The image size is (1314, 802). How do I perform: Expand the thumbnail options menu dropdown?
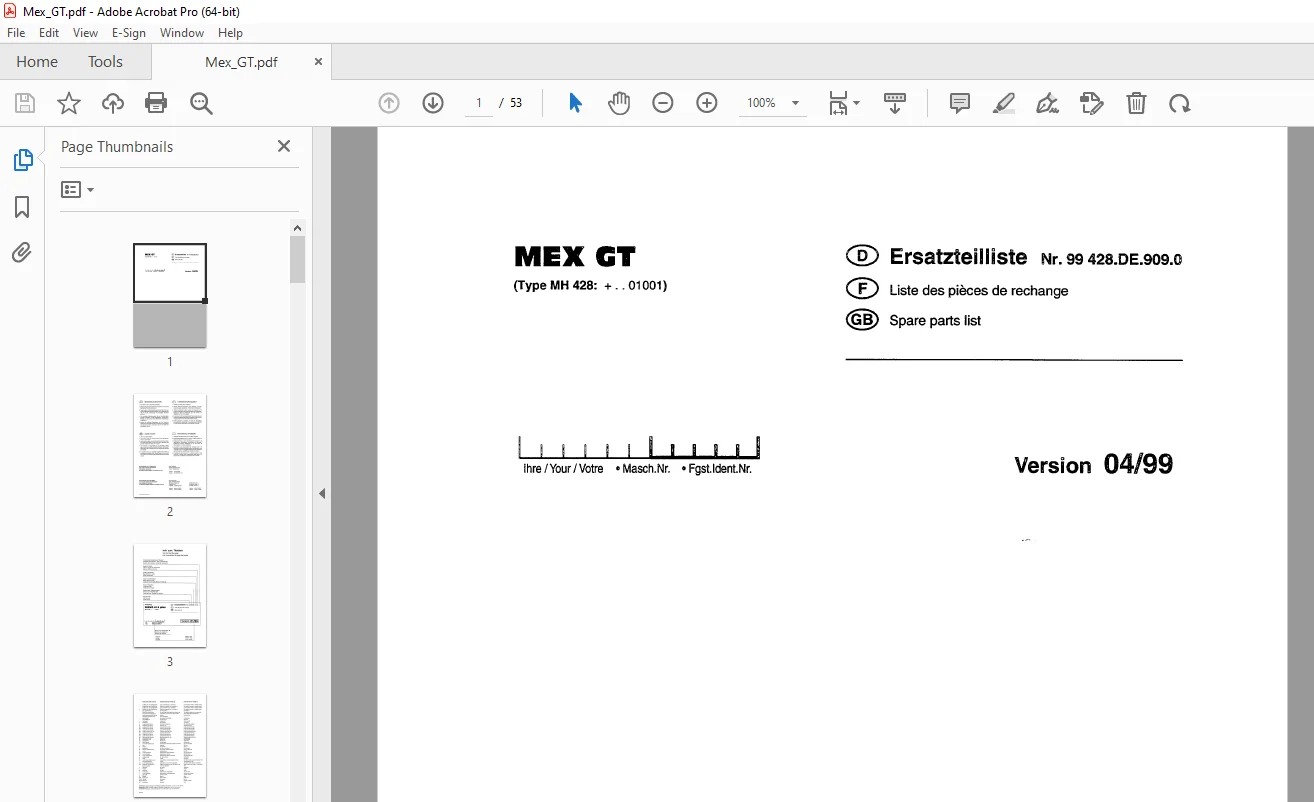77,189
